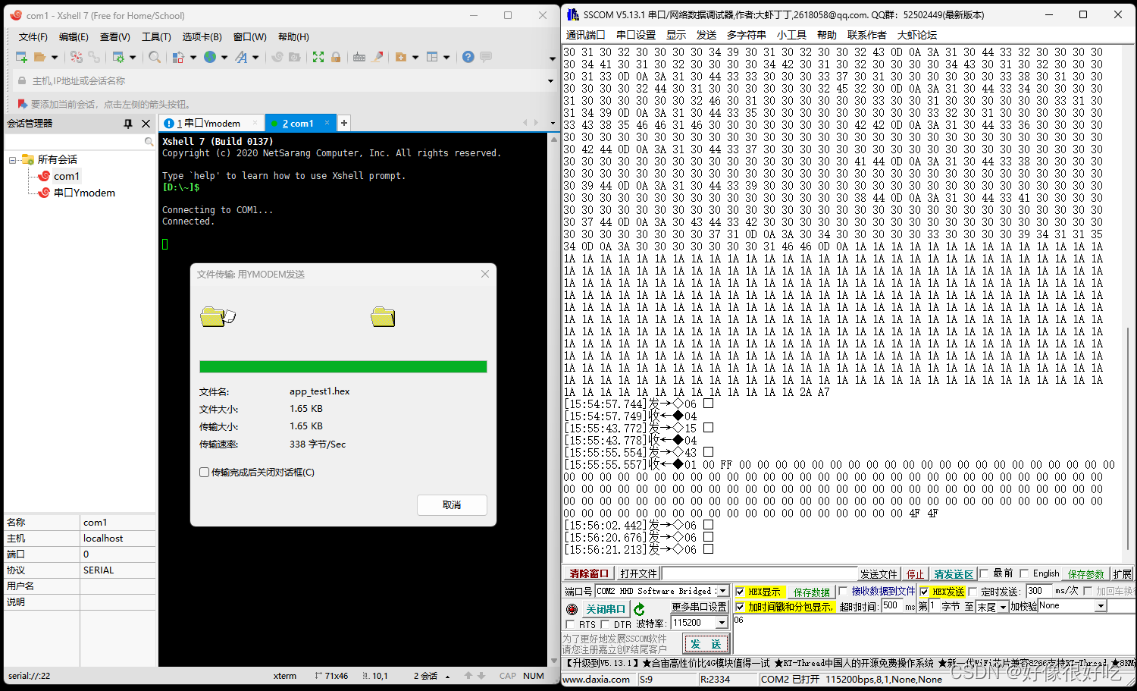Viewport: 1137px width, 691px height.
Task: Click the keyboard key-mapping icon in Xshell toolbar
Action: click(x=359, y=57)
